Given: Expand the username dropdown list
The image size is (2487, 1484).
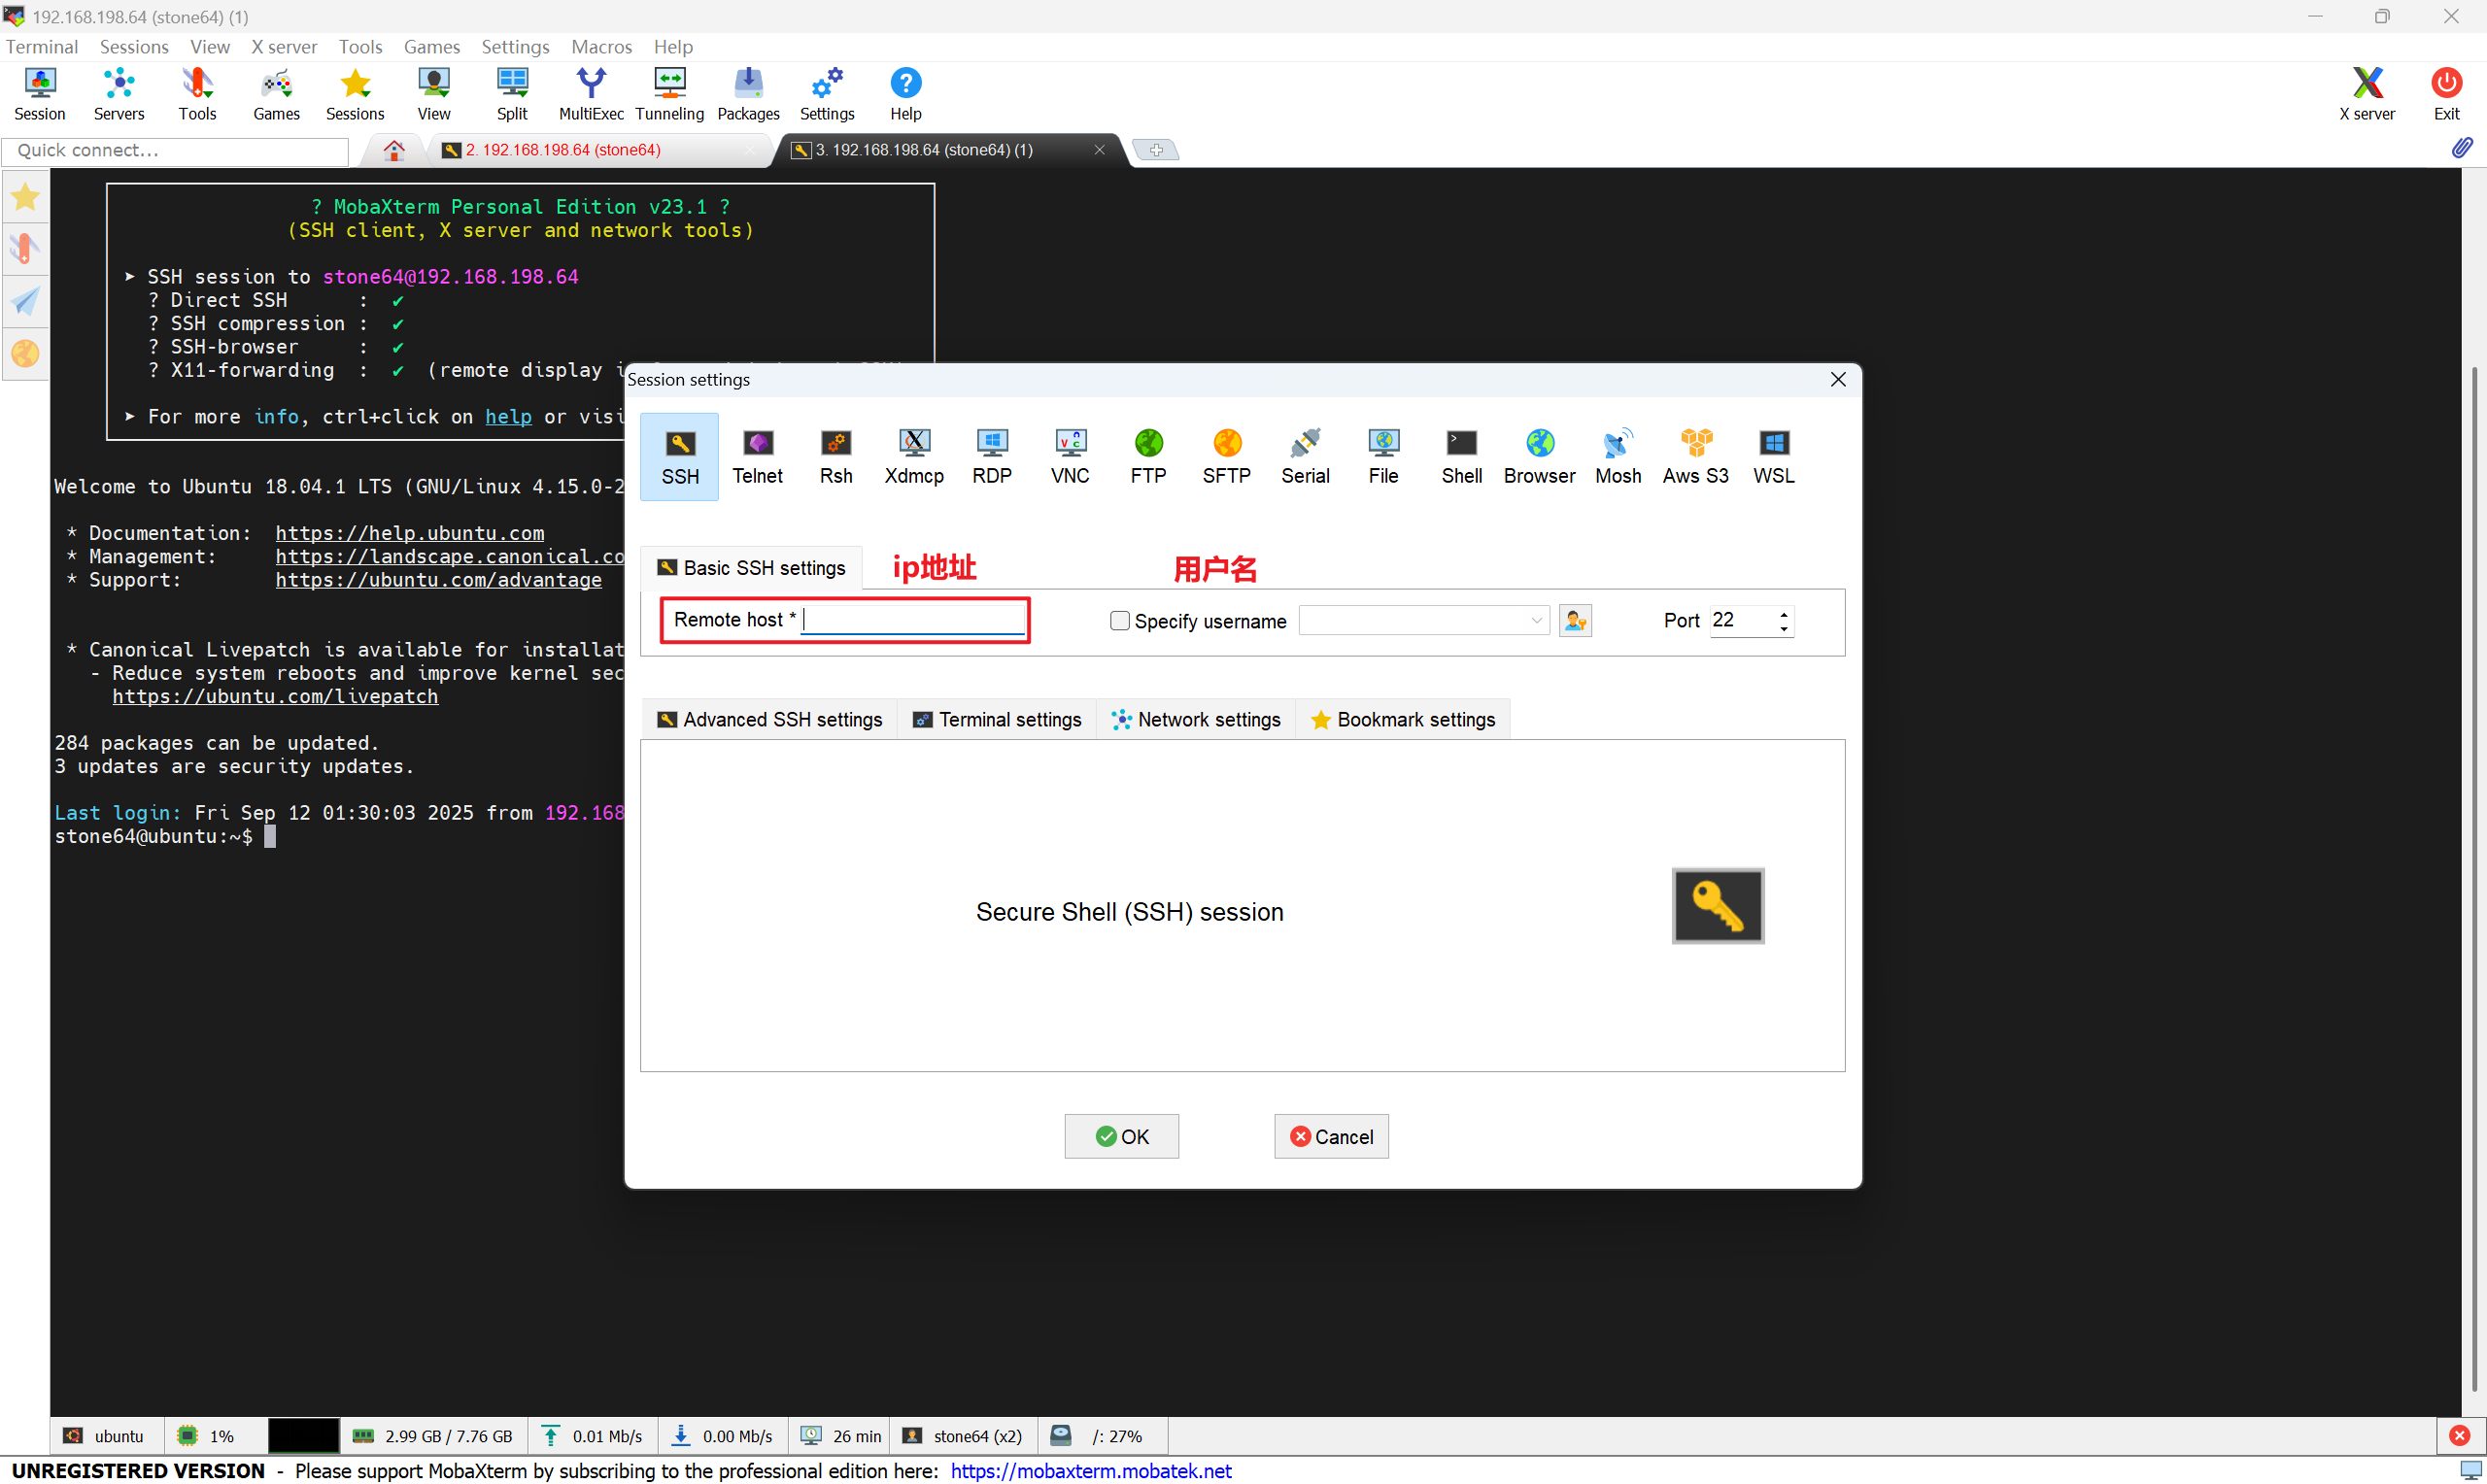Looking at the screenshot, I should (1536, 621).
